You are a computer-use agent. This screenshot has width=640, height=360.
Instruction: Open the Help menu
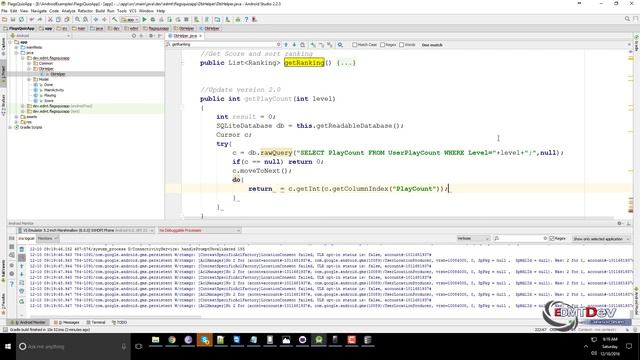(x=161, y=11)
